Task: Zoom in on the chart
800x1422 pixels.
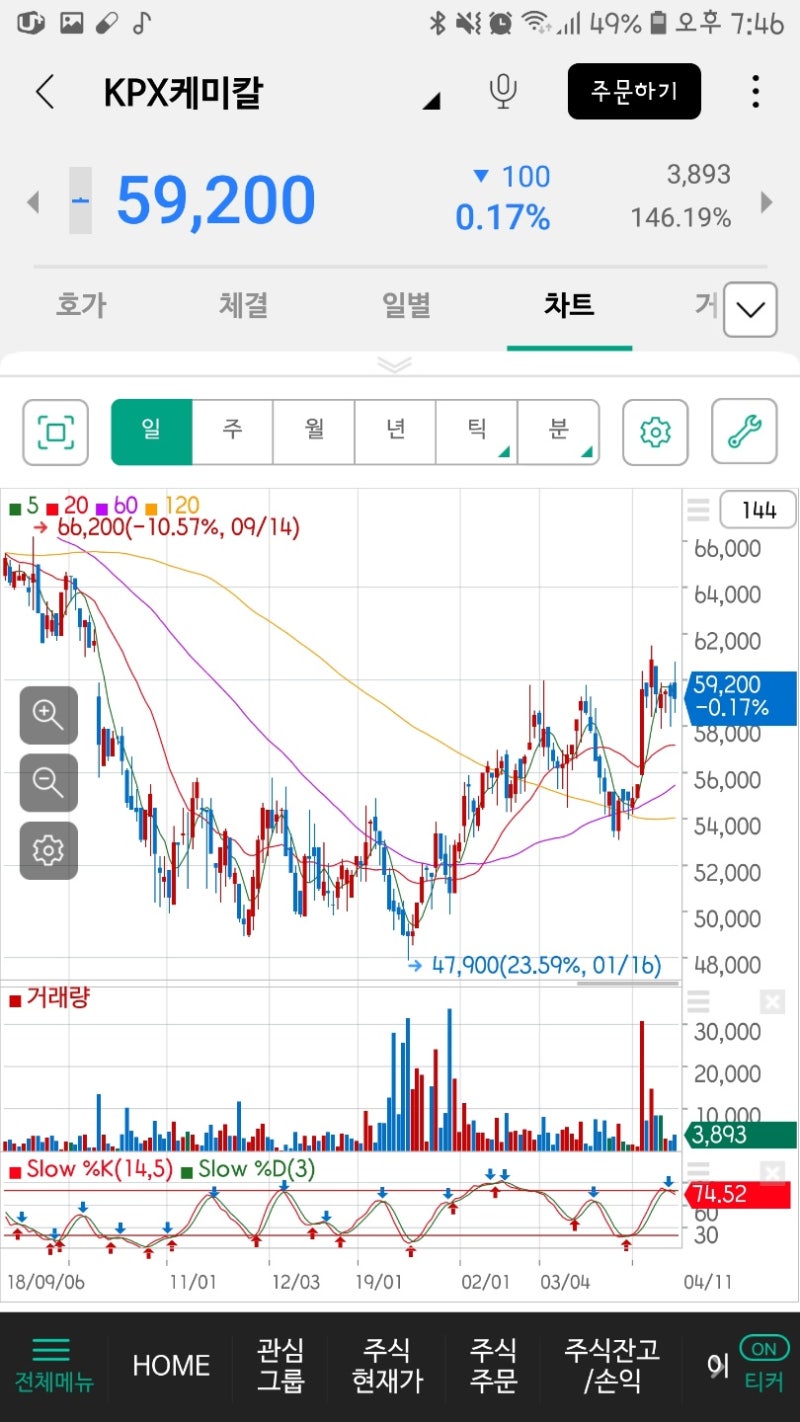Action: [x=48, y=715]
